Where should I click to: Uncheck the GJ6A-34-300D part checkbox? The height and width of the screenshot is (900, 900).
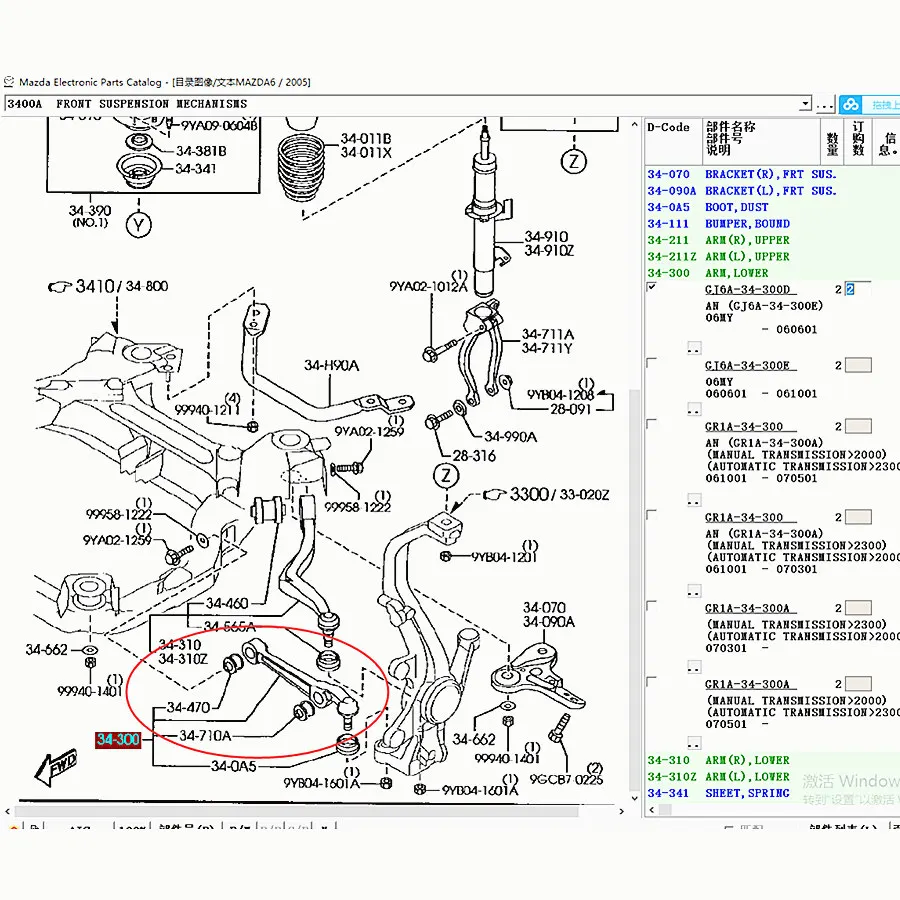pos(651,286)
